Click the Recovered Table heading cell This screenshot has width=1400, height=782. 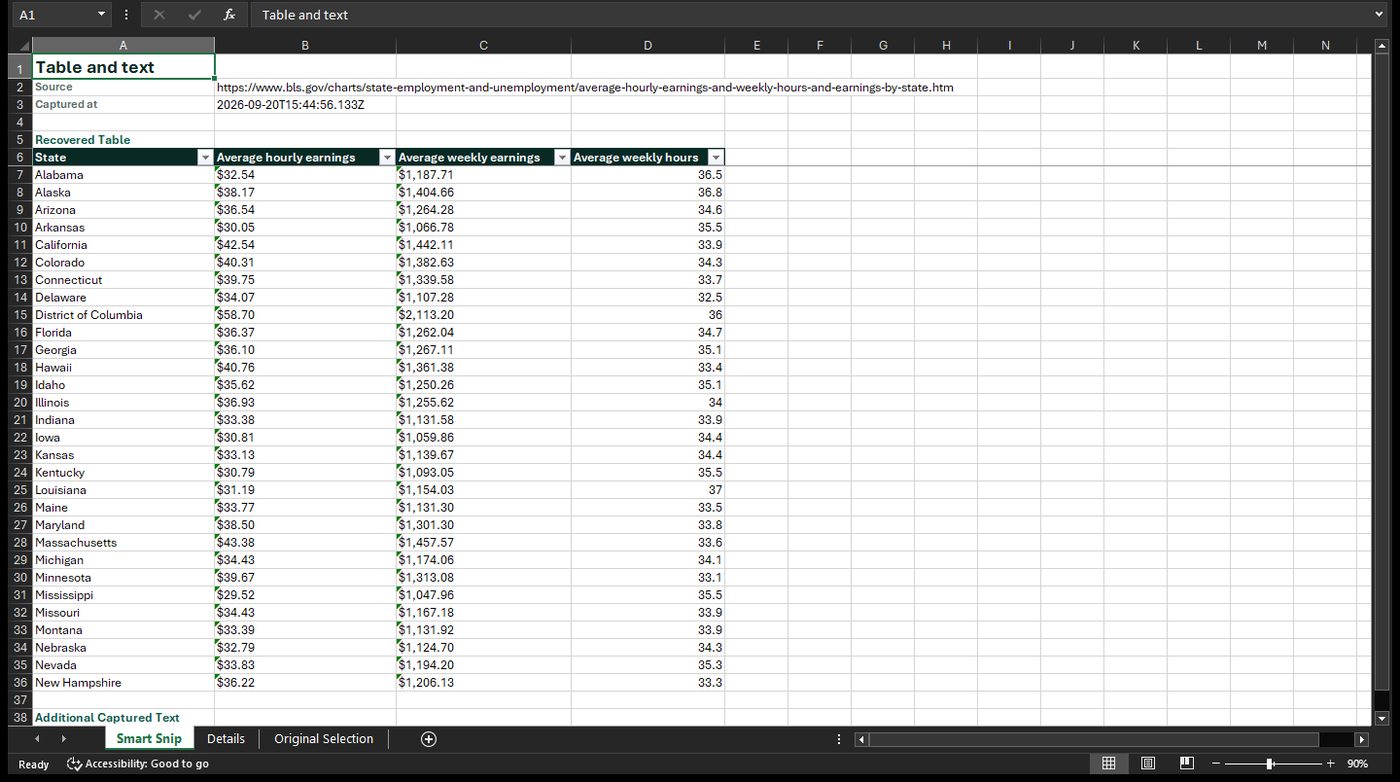point(123,140)
